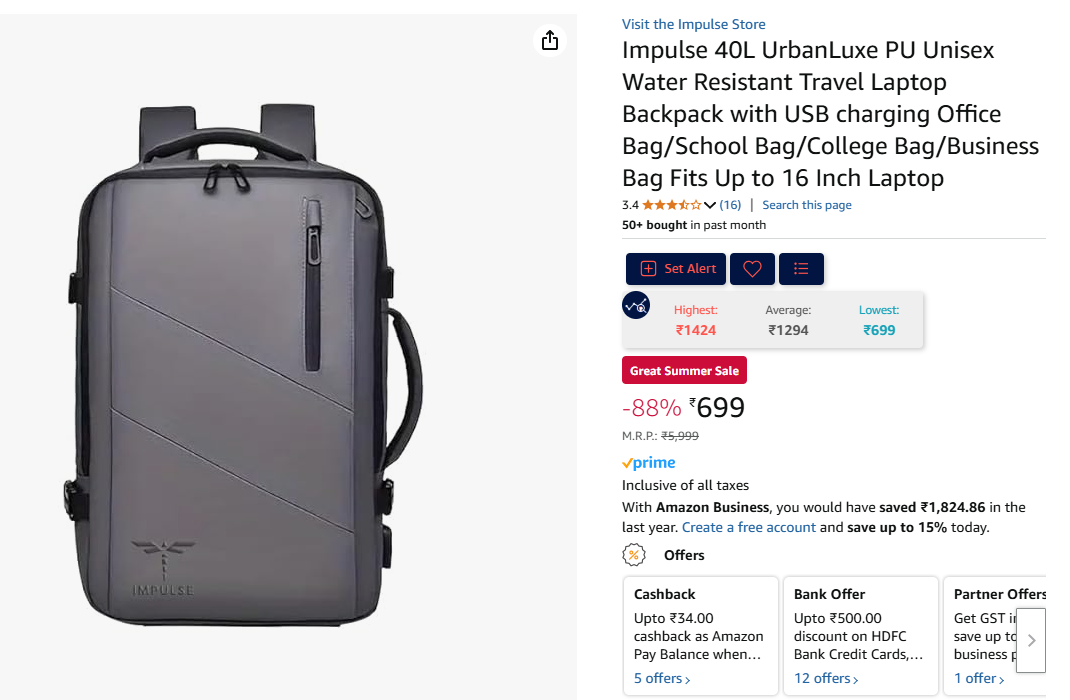Visit the Impulse Store link
Viewport: 1070px width, 700px height.
(x=693, y=24)
